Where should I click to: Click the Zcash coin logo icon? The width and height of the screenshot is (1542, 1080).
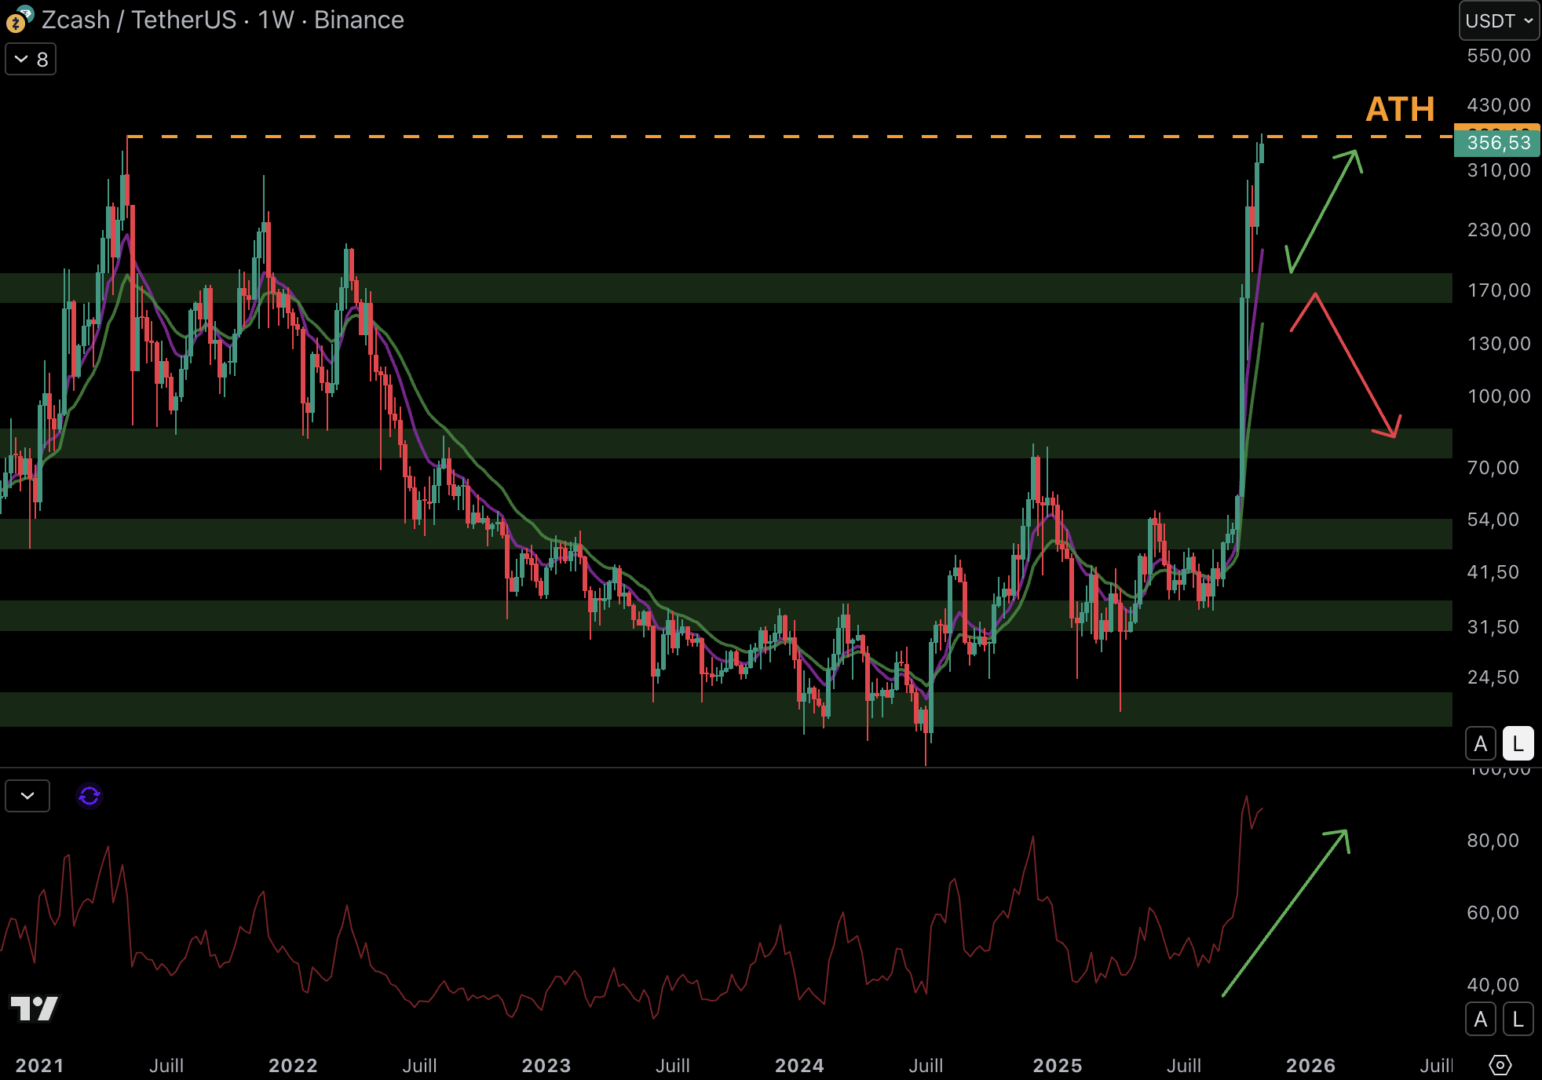(19, 20)
